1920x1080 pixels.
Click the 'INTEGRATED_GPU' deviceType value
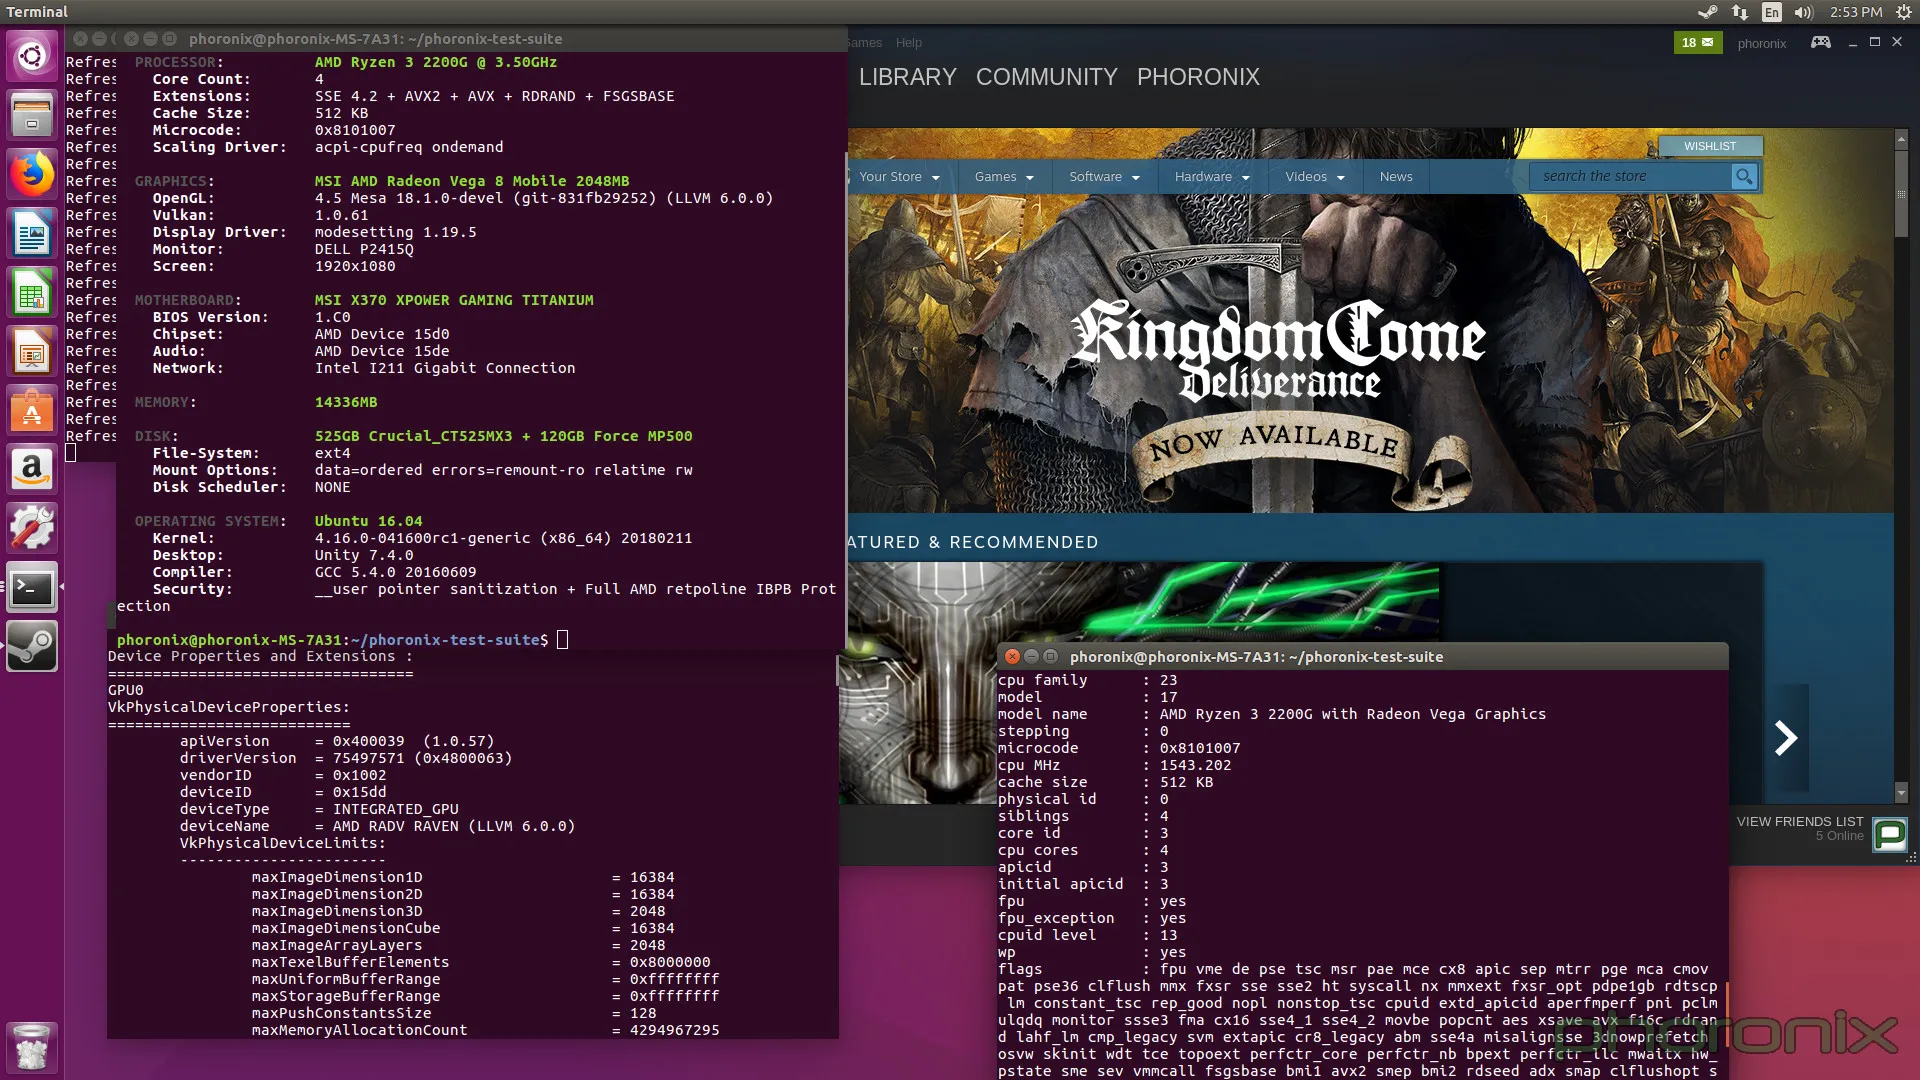[x=395, y=809]
